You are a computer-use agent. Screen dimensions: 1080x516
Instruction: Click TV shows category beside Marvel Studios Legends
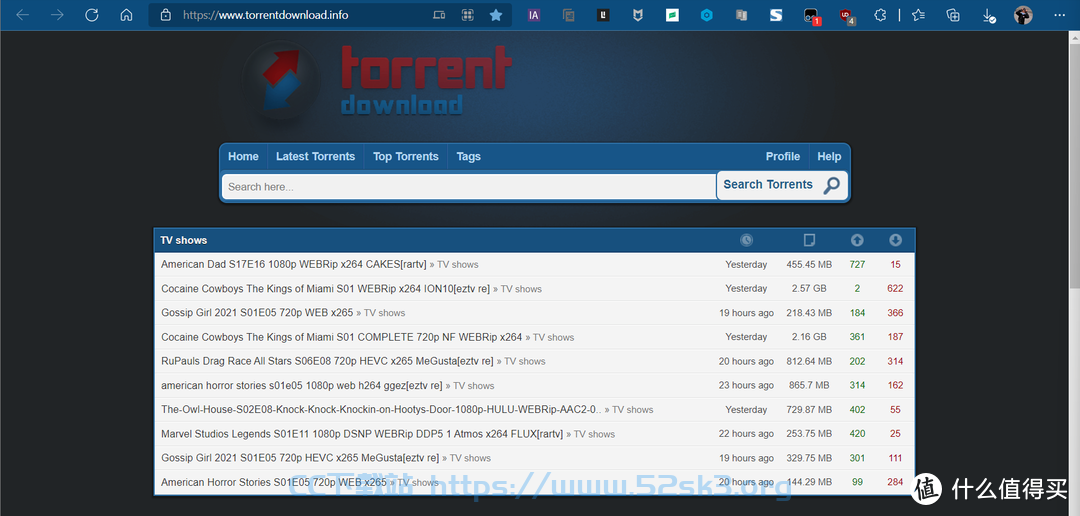tap(594, 434)
